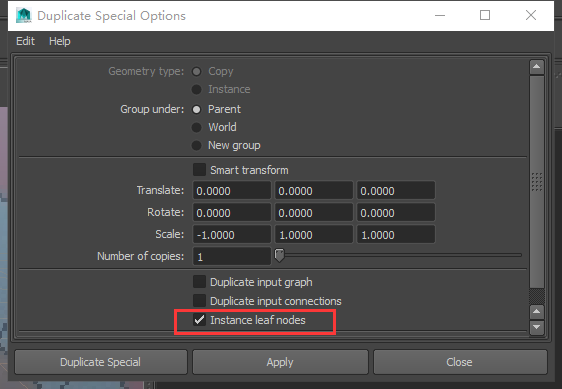Screen dimensions: 562x389
Task: Maximize the Duplicate Special Options window
Action: [485, 15]
